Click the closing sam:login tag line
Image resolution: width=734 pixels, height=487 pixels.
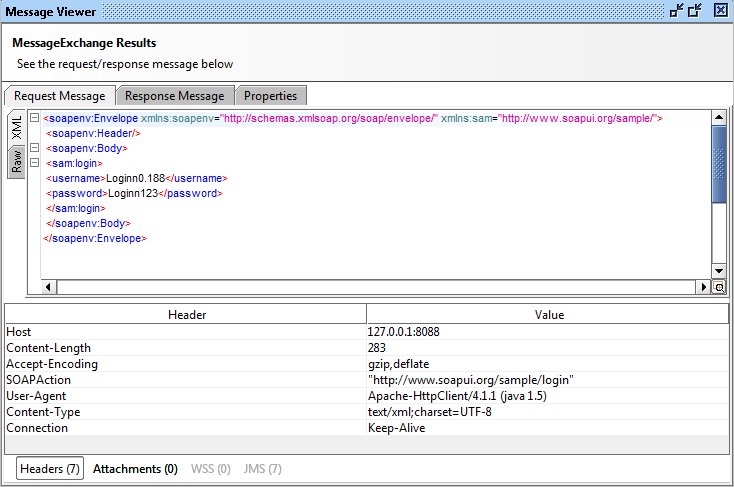[76, 208]
